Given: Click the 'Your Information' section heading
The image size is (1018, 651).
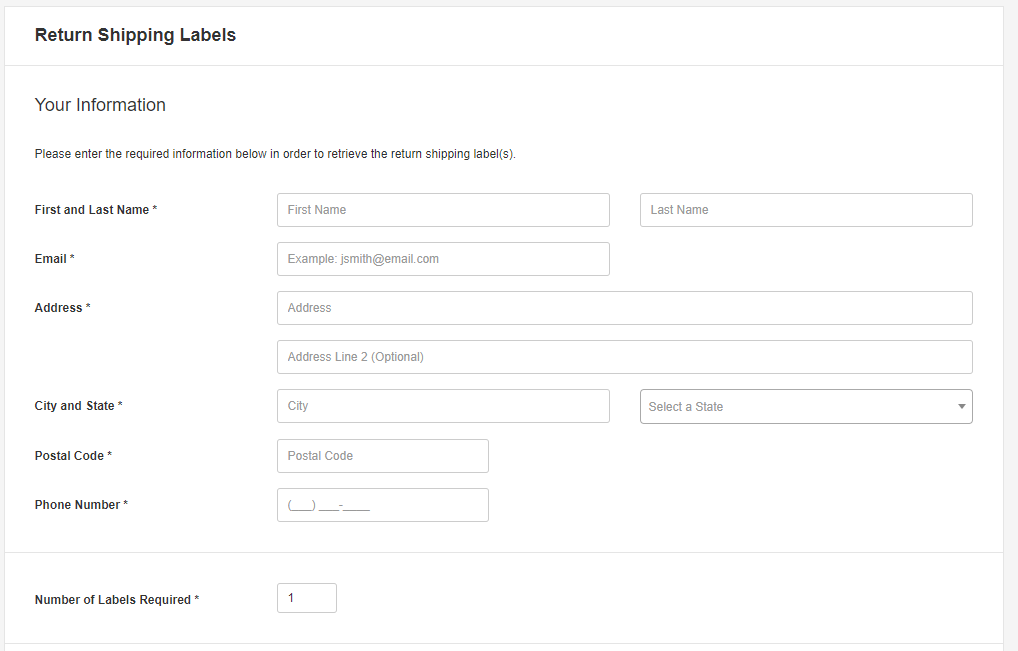Looking at the screenshot, I should (100, 105).
